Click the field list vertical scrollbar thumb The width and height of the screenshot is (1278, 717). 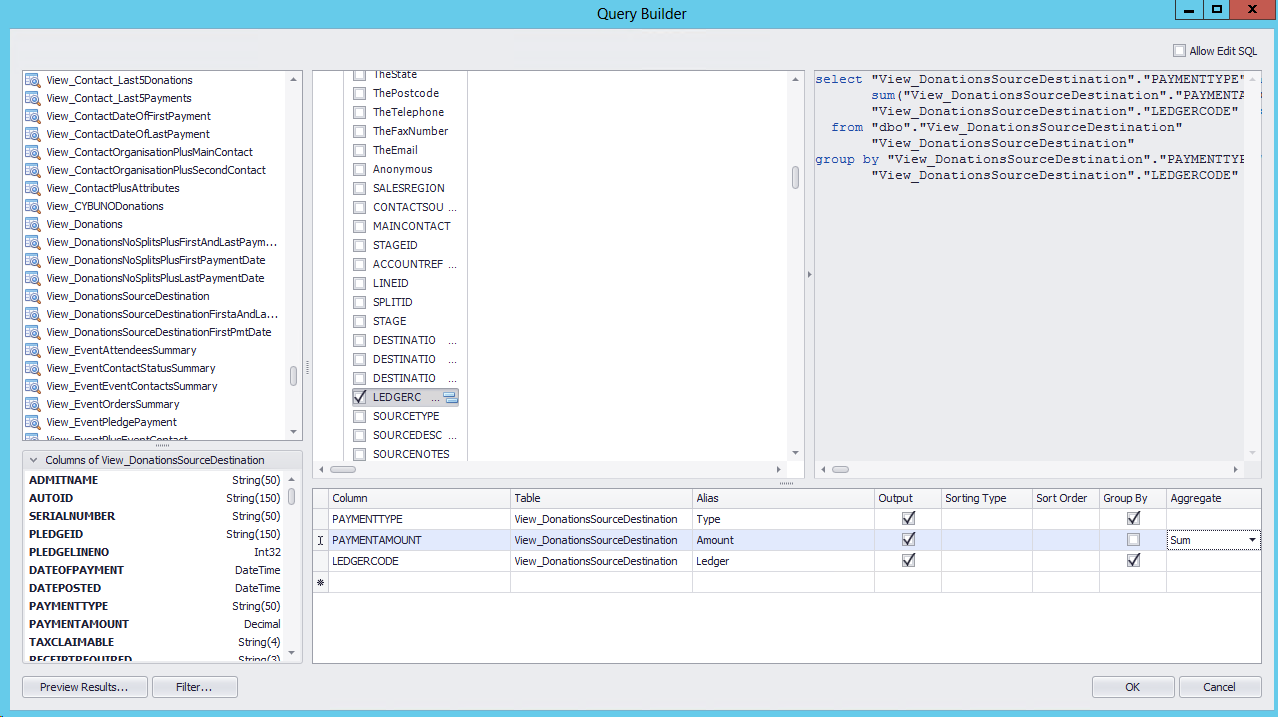[x=796, y=177]
